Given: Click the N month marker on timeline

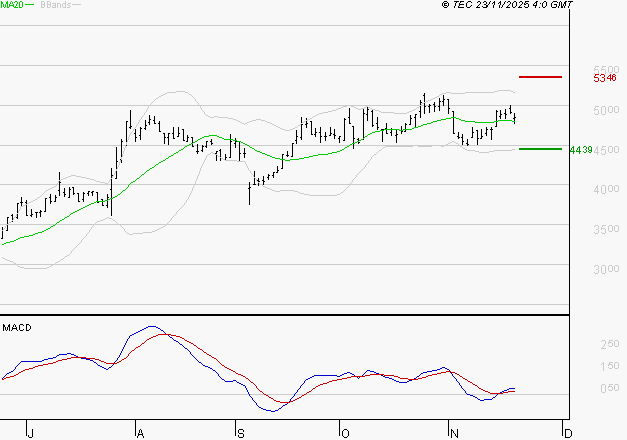Looking at the screenshot, I should tap(454, 433).
